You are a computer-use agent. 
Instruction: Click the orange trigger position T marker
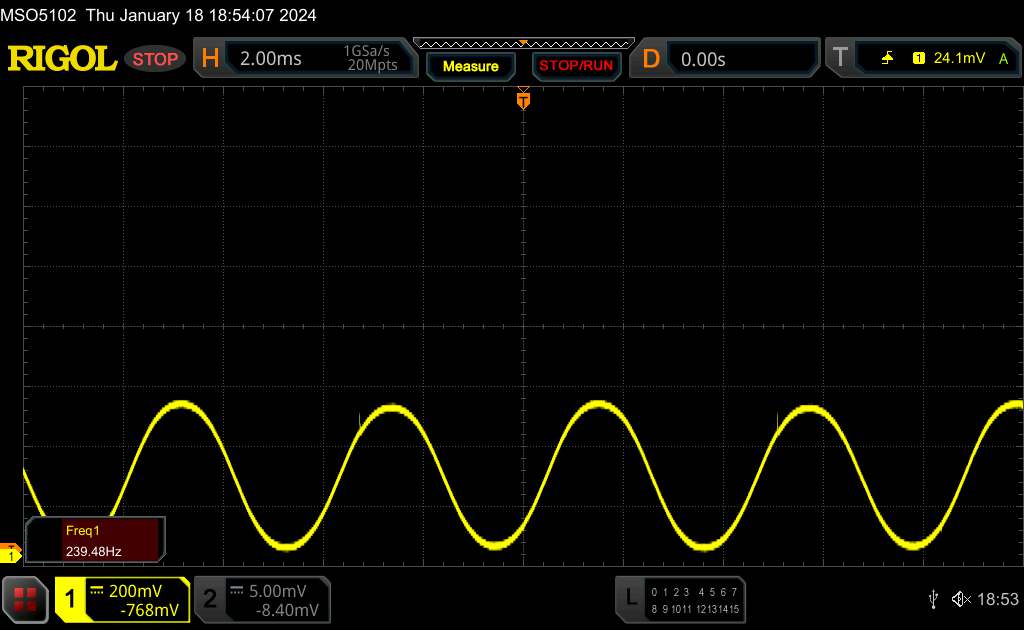[x=523, y=100]
